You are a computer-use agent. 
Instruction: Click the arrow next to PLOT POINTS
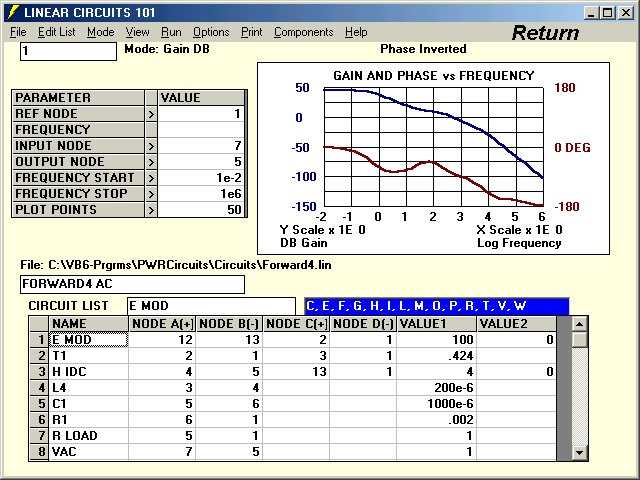pos(152,210)
